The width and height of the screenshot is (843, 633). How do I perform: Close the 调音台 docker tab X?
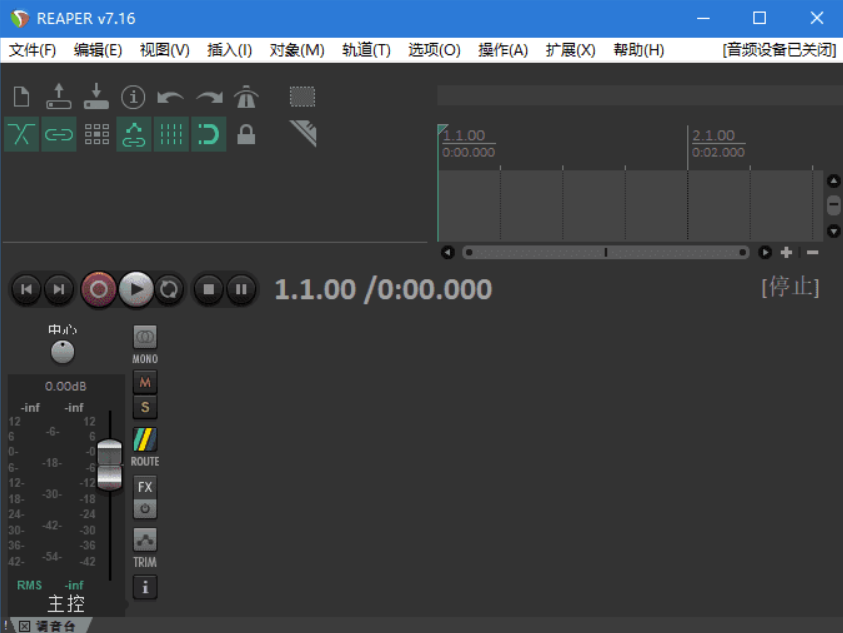[x=24, y=626]
